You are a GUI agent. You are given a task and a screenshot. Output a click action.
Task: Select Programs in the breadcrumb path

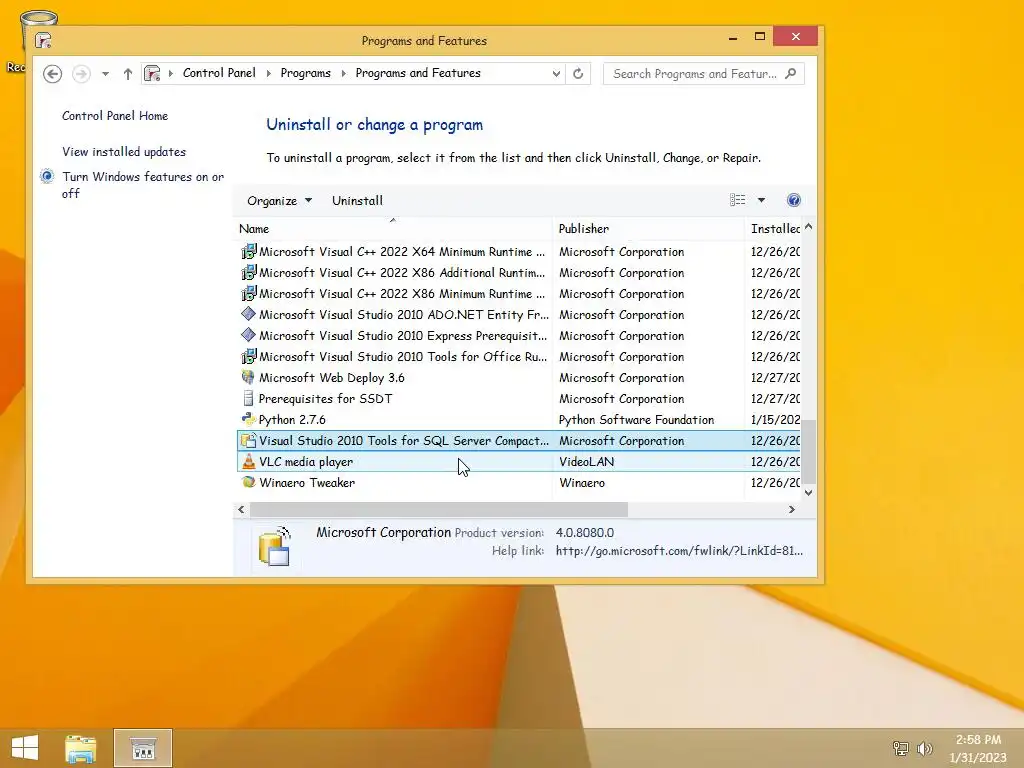pos(306,73)
